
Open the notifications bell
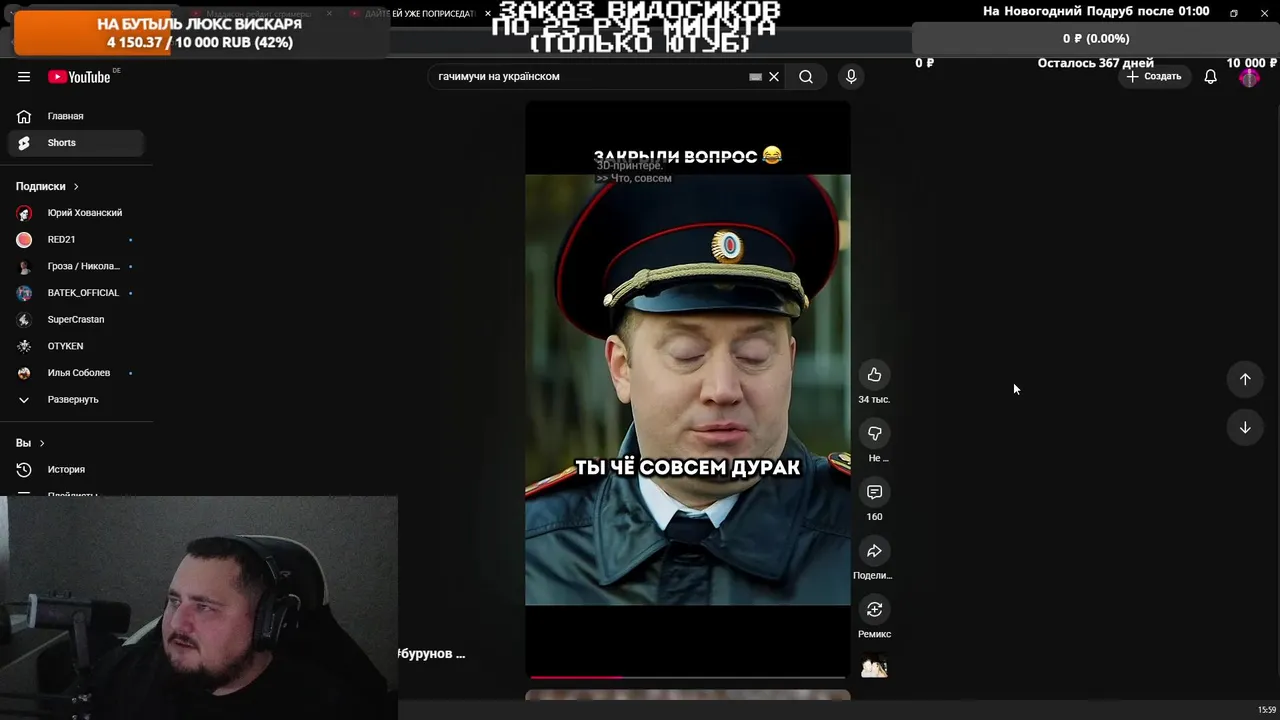[x=1210, y=77]
